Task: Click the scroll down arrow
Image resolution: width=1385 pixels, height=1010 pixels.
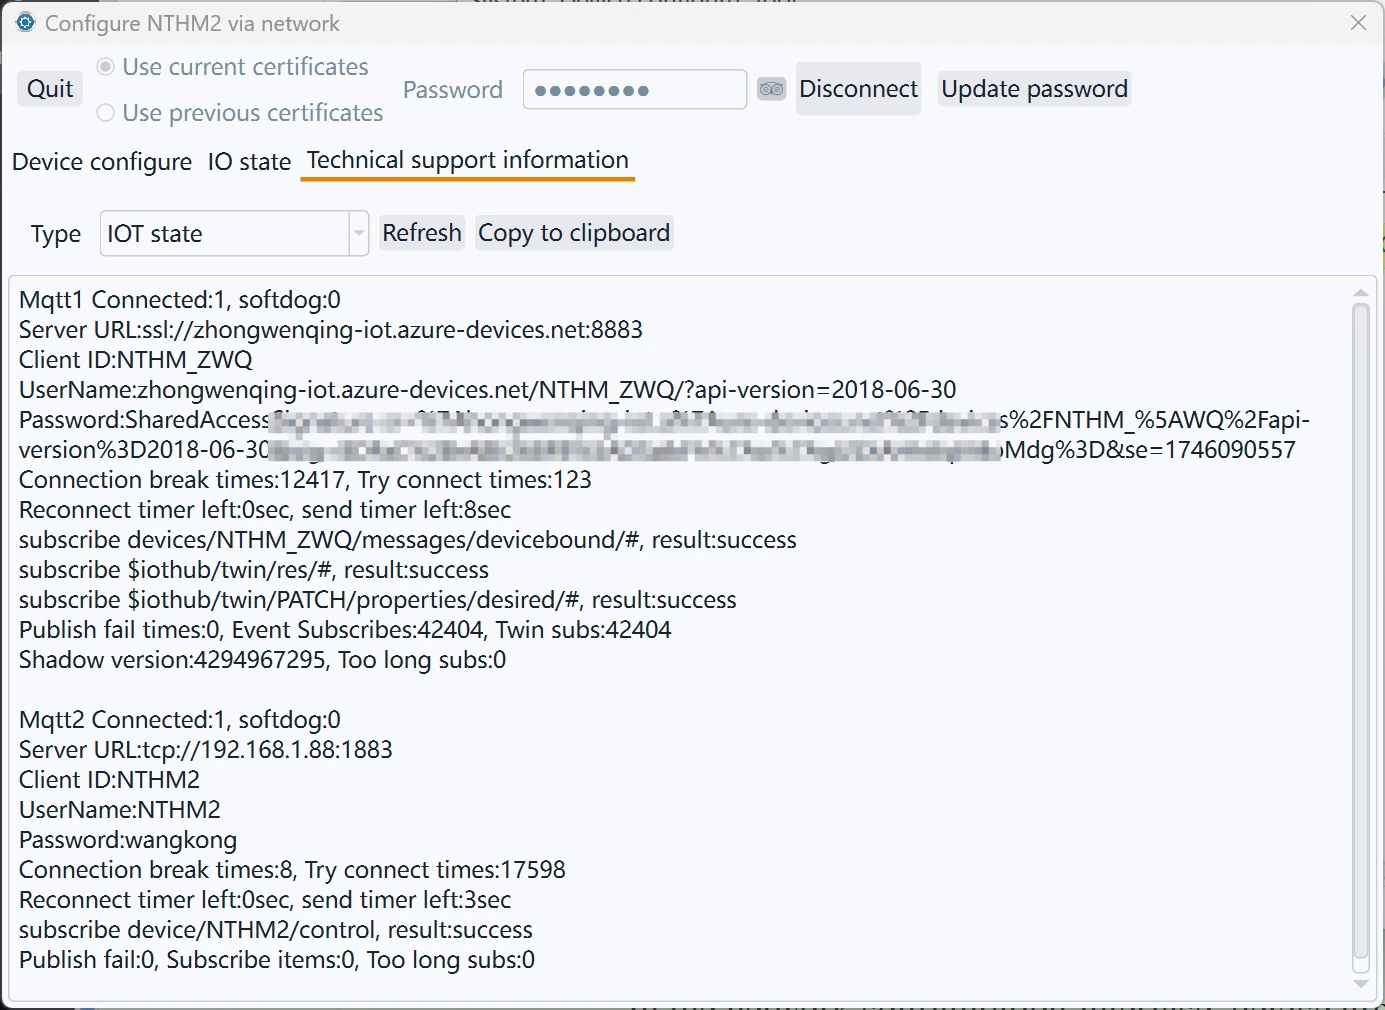Action: [x=1360, y=984]
